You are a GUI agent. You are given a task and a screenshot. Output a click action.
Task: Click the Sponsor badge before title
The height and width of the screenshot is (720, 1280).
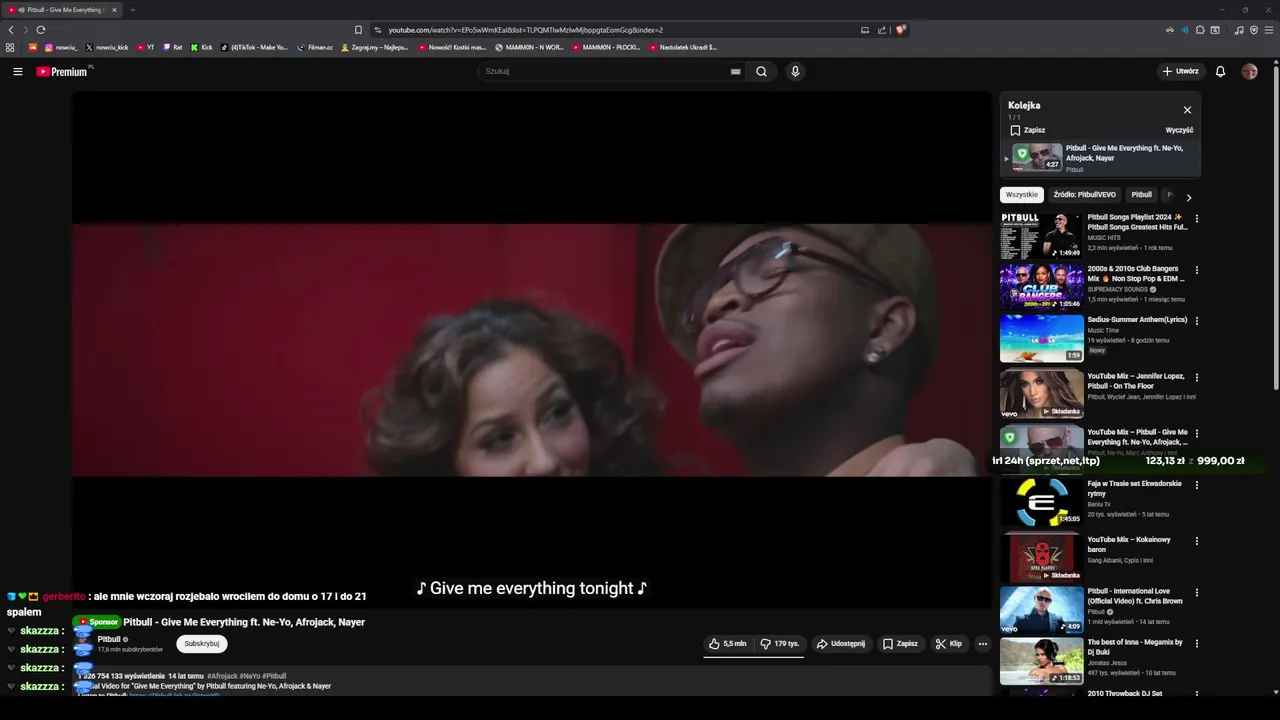tap(99, 622)
